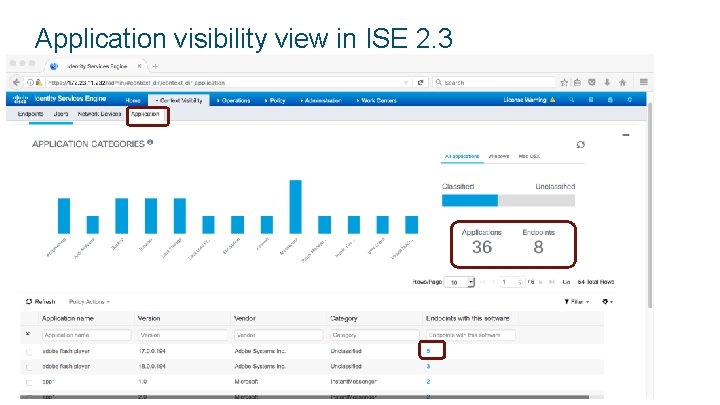
Task: Focus the Vendor filter field
Action: click(279, 335)
